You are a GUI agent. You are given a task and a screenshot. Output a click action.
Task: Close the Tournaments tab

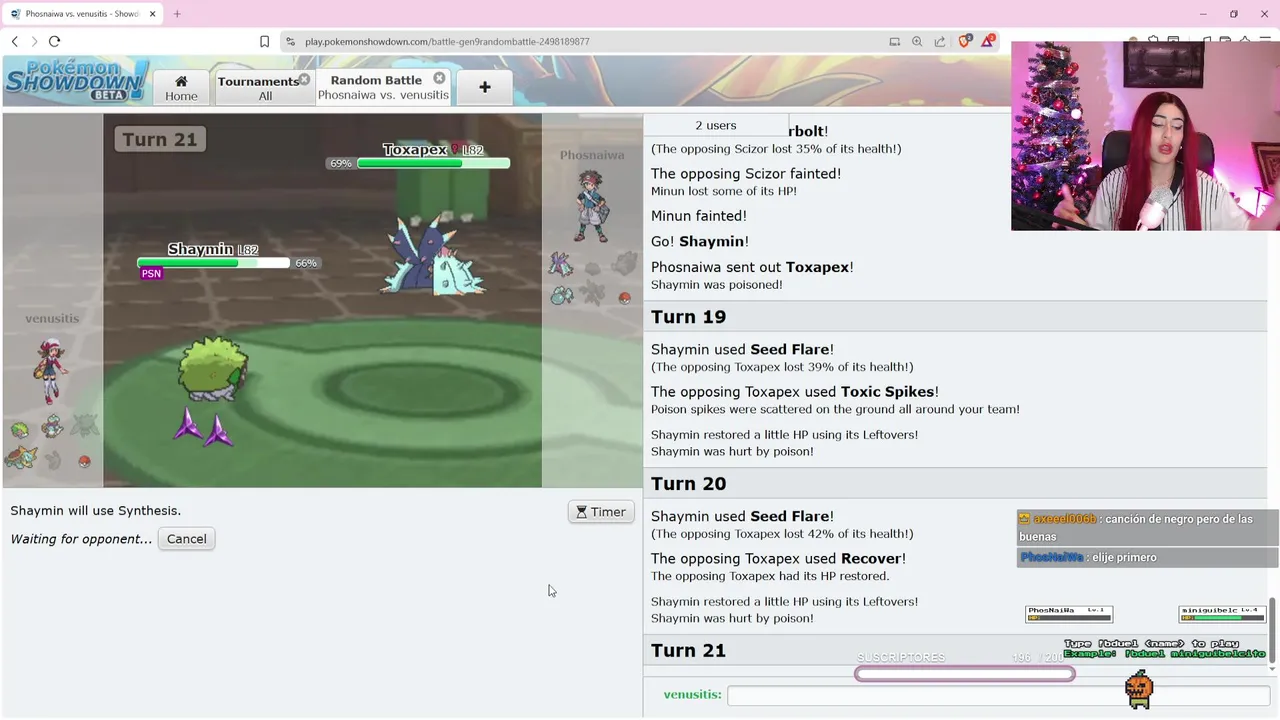(x=304, y=78)
